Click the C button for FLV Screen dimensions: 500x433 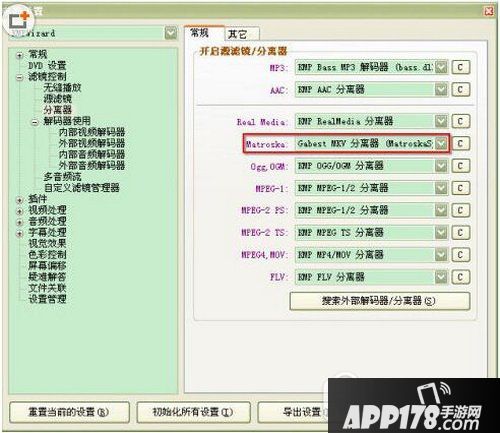pos(461,277)
